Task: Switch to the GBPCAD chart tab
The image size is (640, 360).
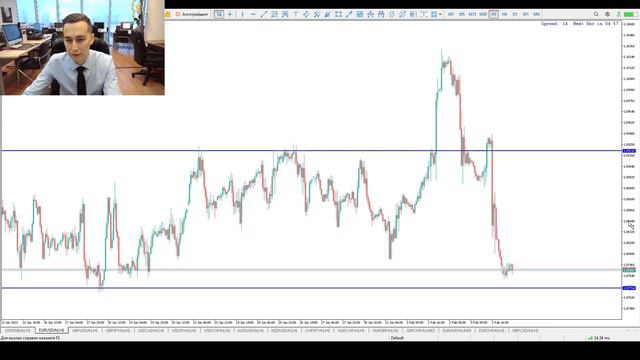Action: (525, 330)
